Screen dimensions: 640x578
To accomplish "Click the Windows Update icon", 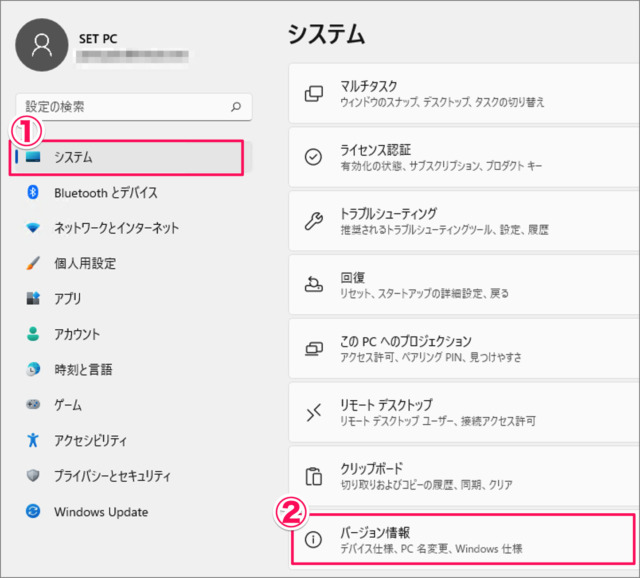I will pos(33,512).
